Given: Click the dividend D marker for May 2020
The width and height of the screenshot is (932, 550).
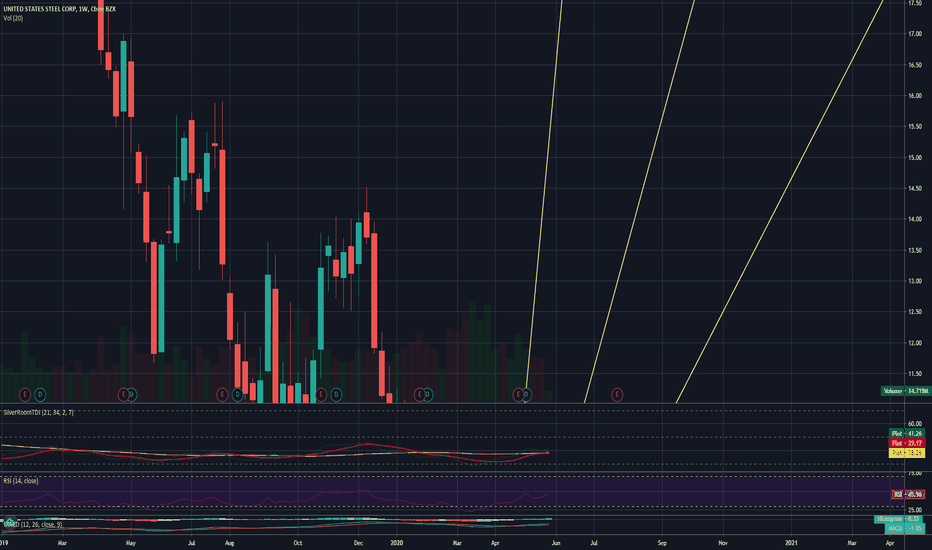Looking at the screenshot, I should [526, 394].
